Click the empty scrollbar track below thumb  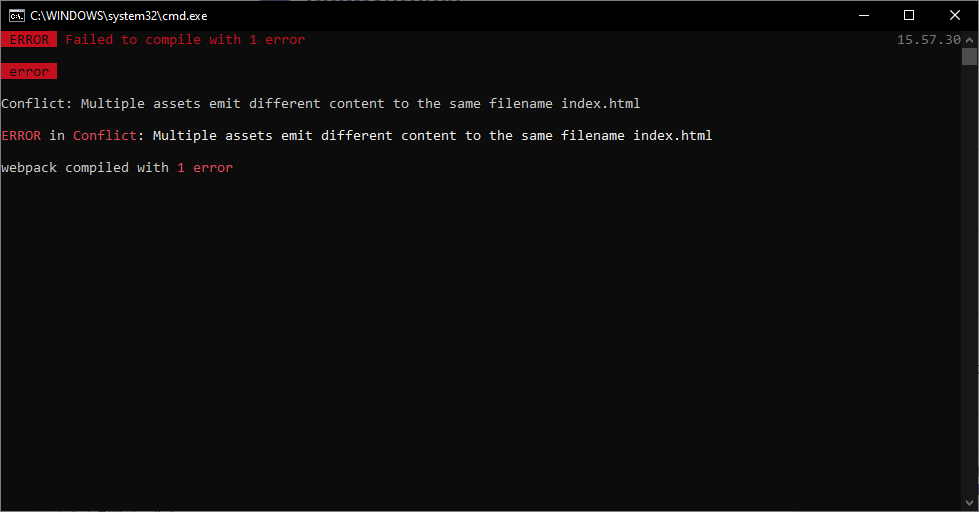[x=969, y=281]
